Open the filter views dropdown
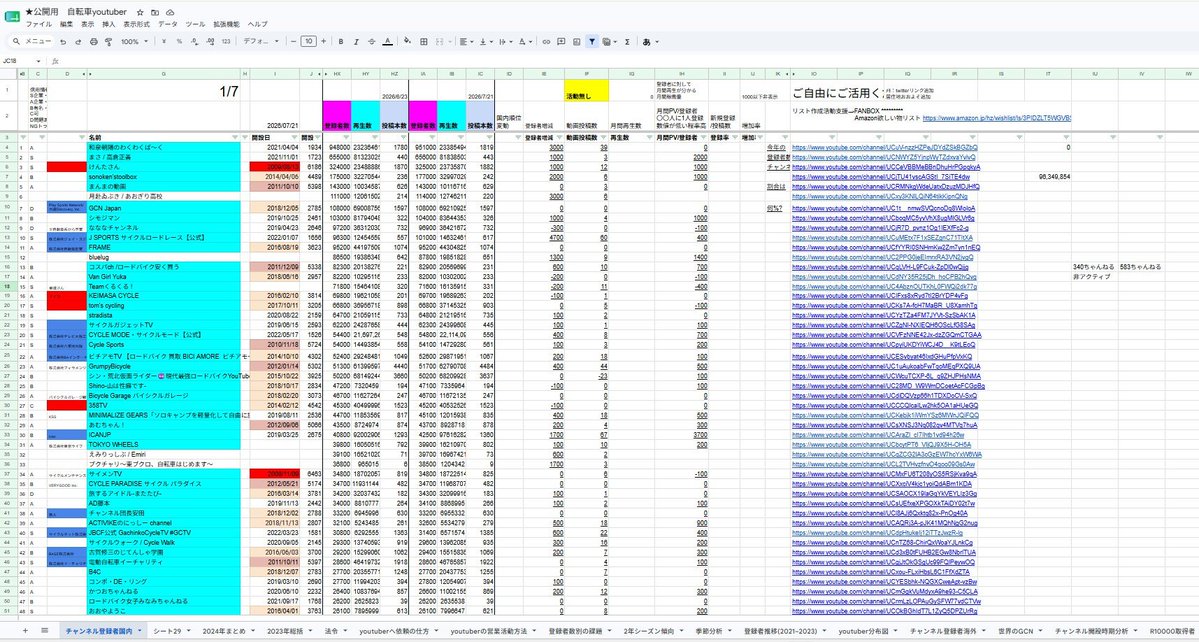The width and height of the screenshot is (1199, 642). point(609,41)
